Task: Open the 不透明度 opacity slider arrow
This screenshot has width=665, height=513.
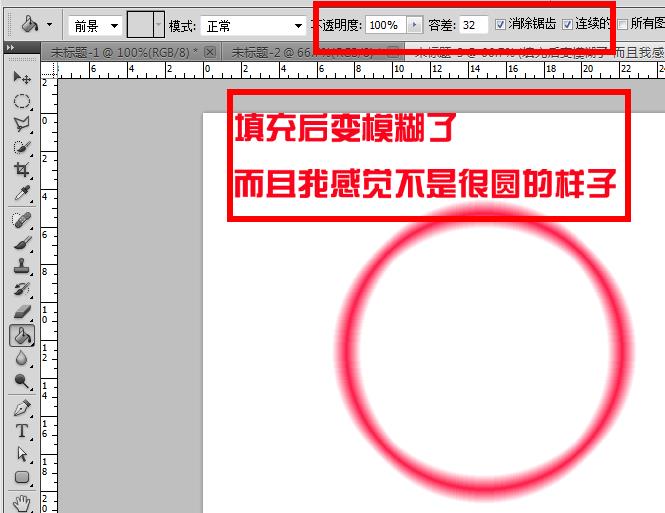Action: pos(414,25)
